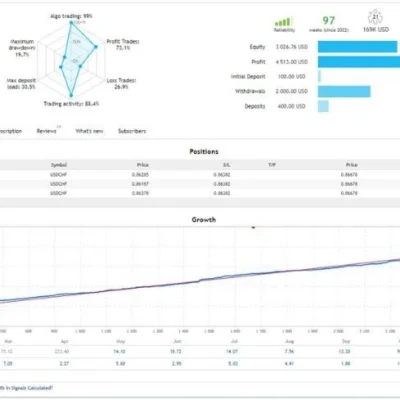
Task: Click the Positions section heading
Action: (204, 151)
